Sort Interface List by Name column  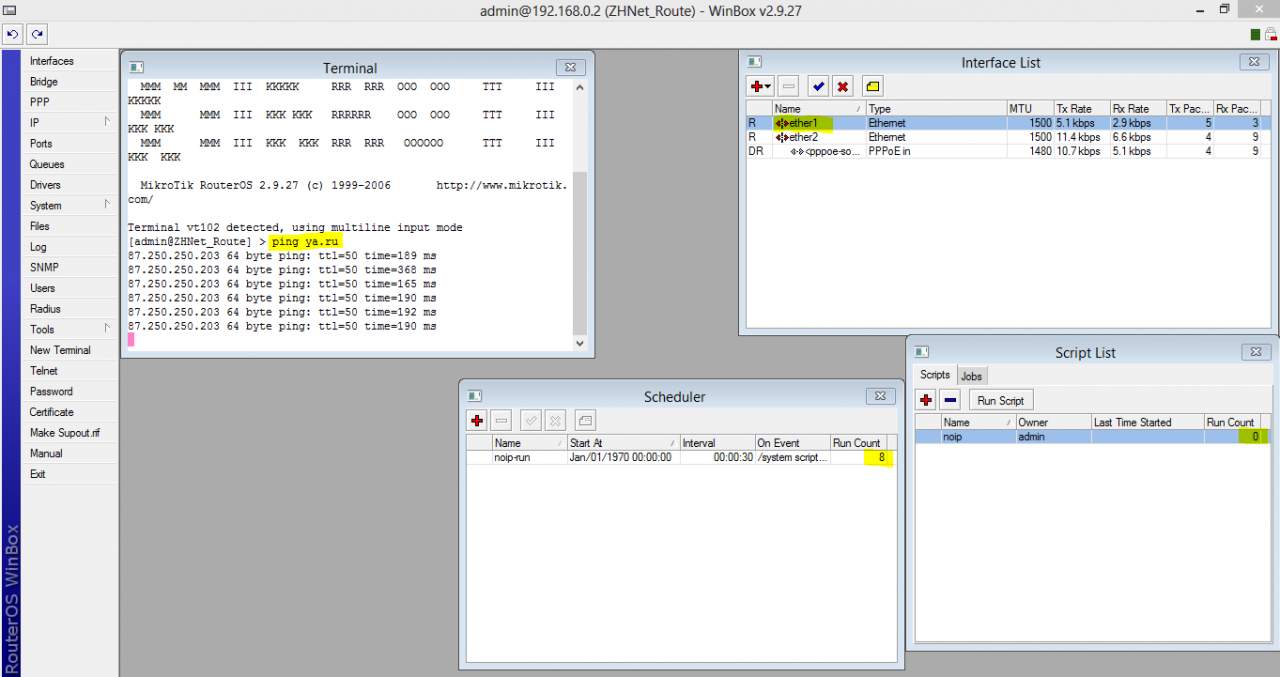click(x=818, y=108)
